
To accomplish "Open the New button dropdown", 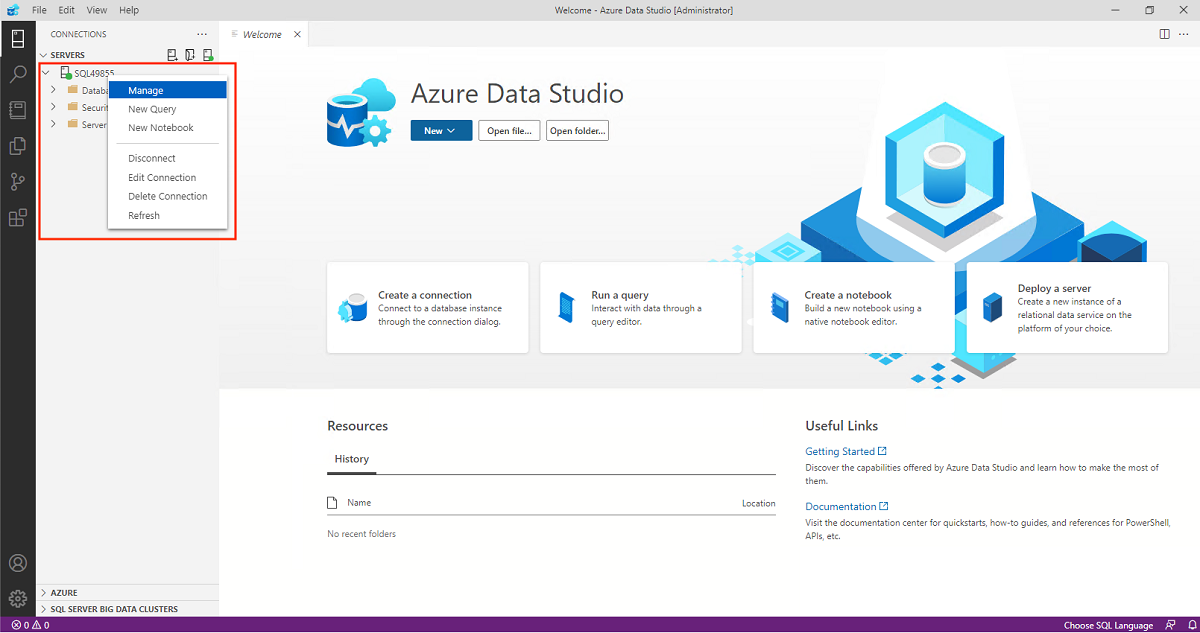I will [x=441, y=130].
